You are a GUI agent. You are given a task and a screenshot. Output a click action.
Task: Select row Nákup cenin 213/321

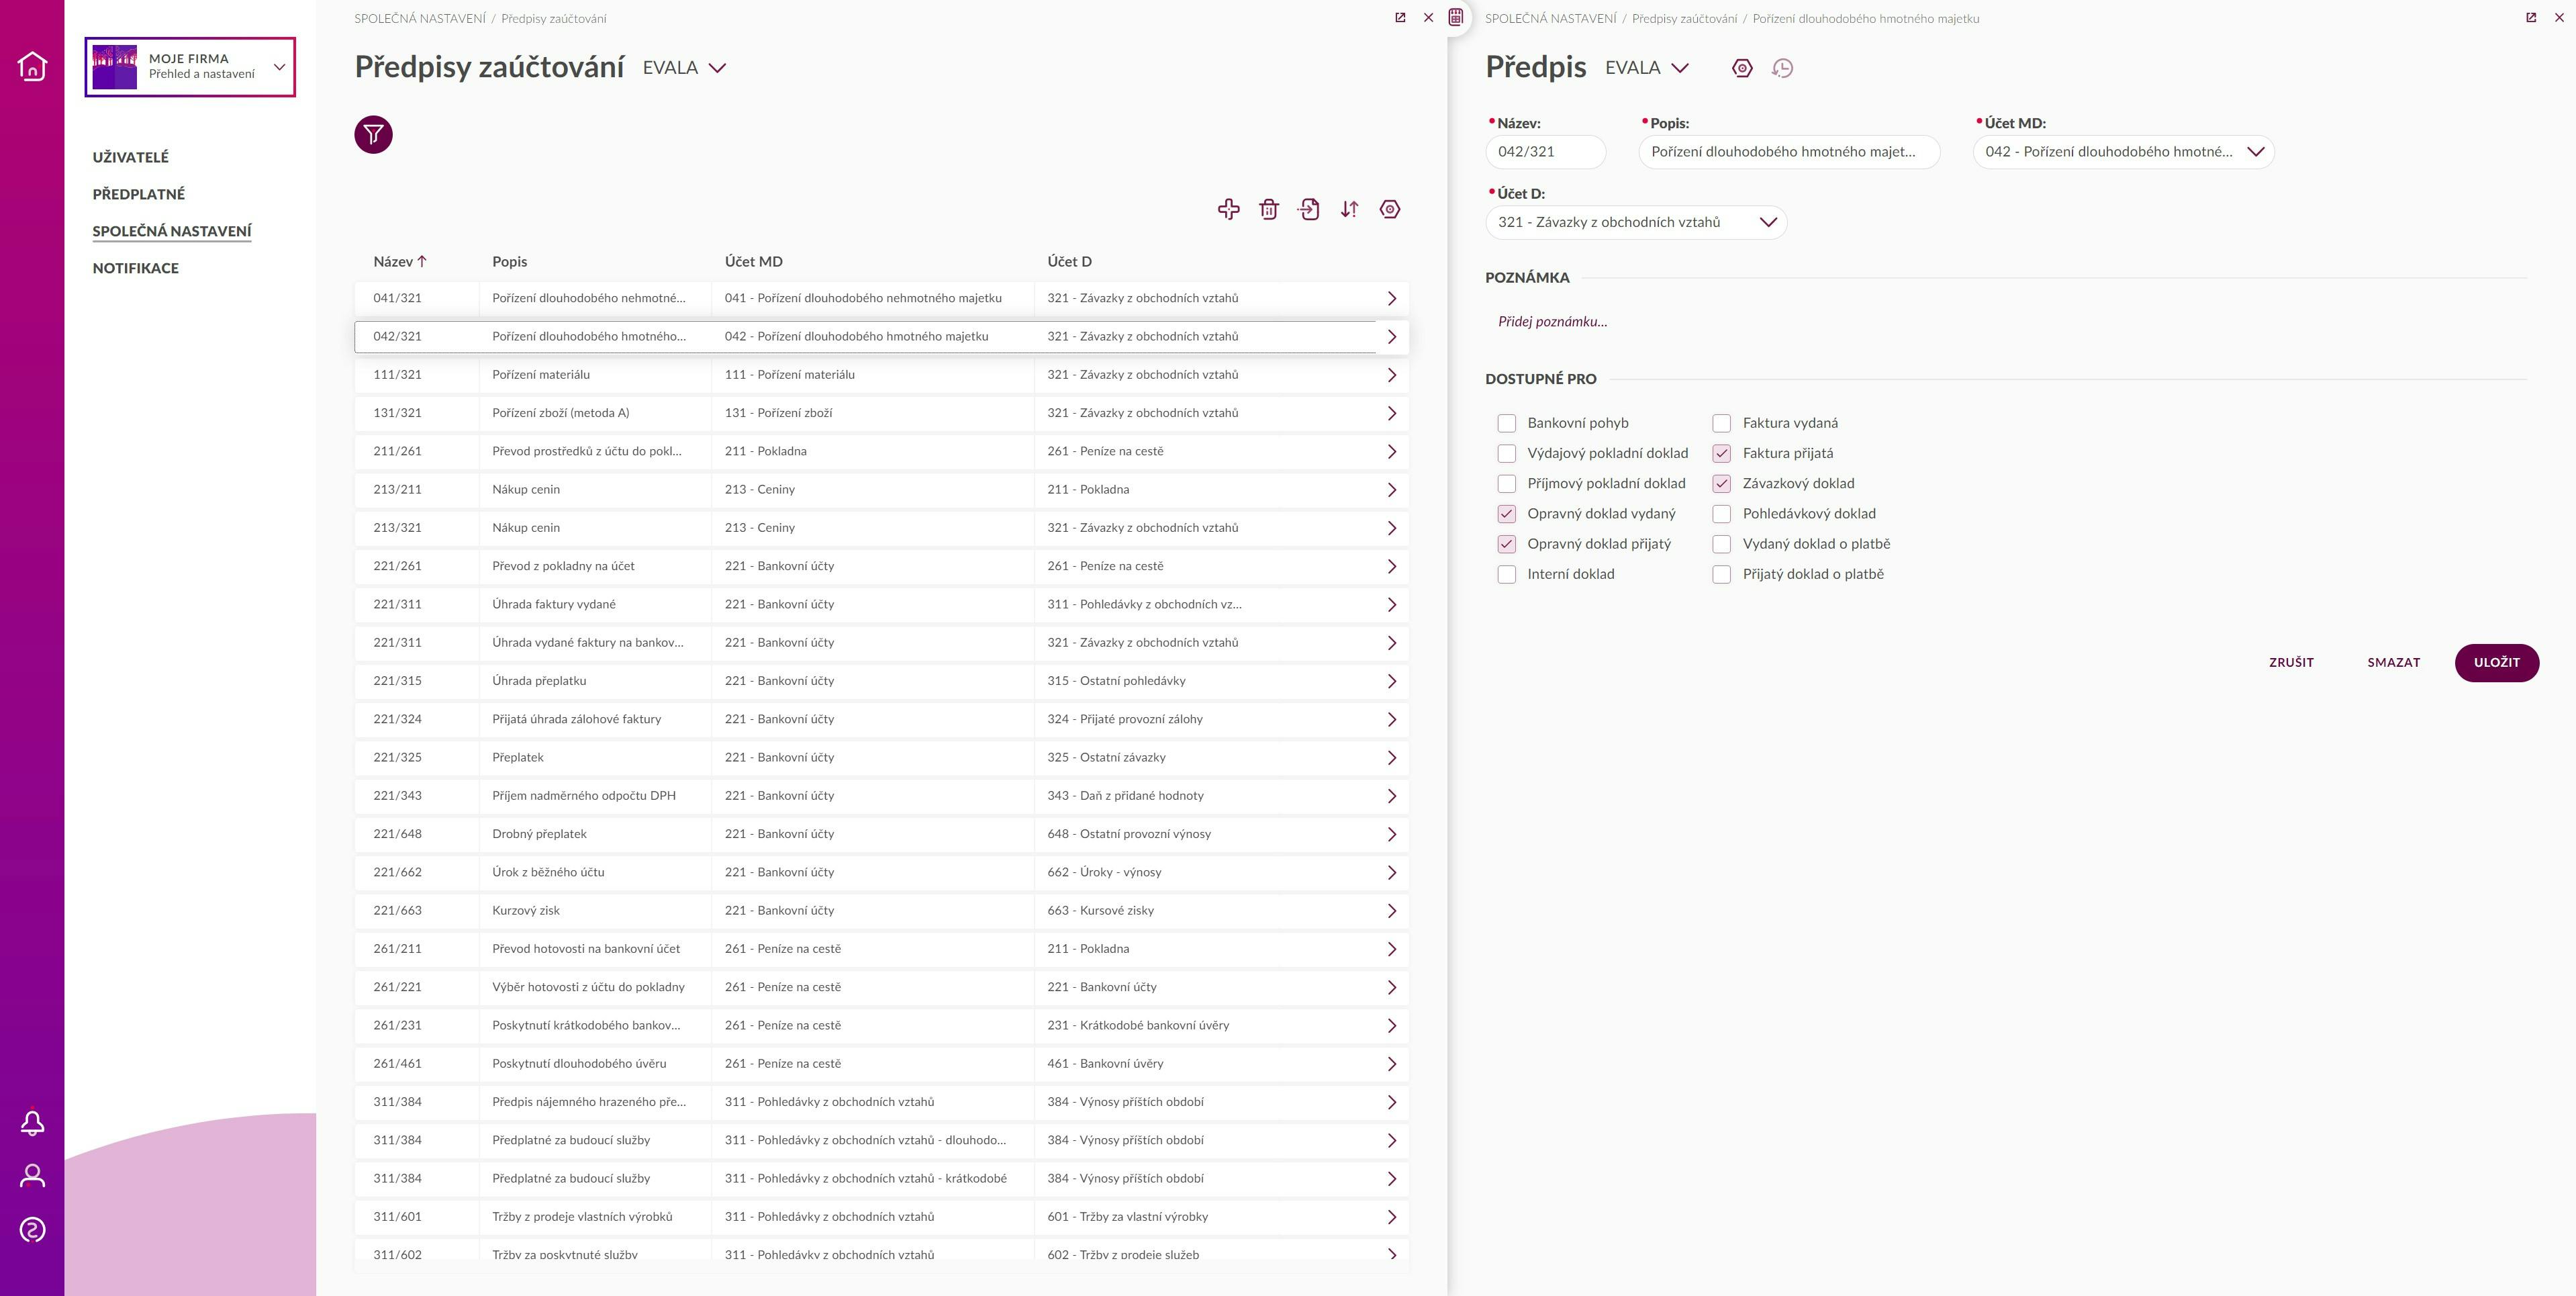[x=881, y=528]
